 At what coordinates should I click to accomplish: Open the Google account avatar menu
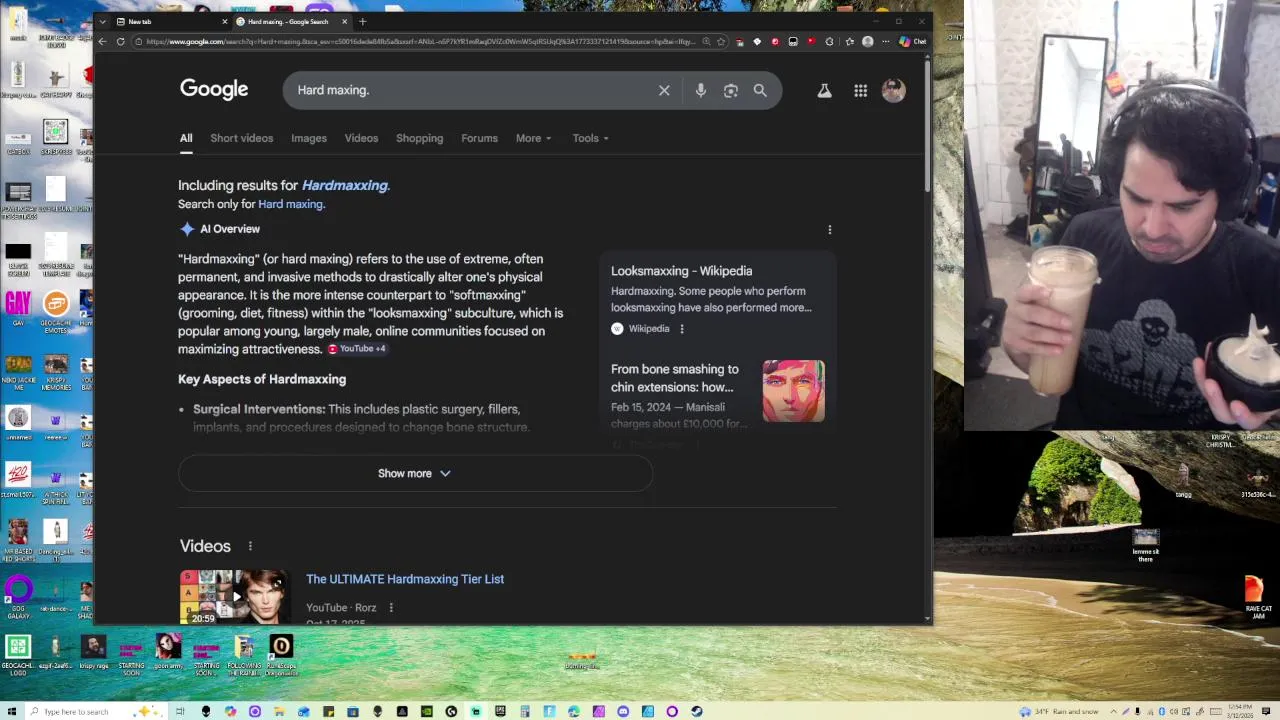tap(893, 90)
